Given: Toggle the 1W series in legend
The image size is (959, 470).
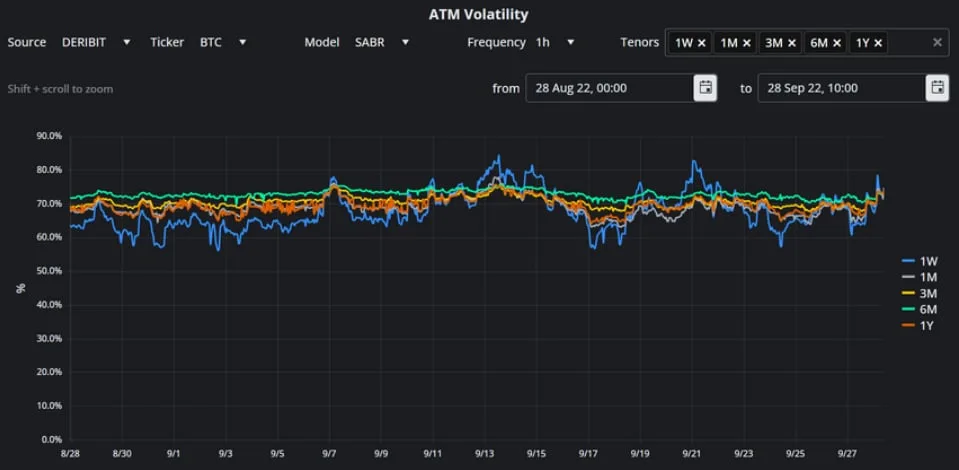Looking at the screenshot, I should point(919,261).
